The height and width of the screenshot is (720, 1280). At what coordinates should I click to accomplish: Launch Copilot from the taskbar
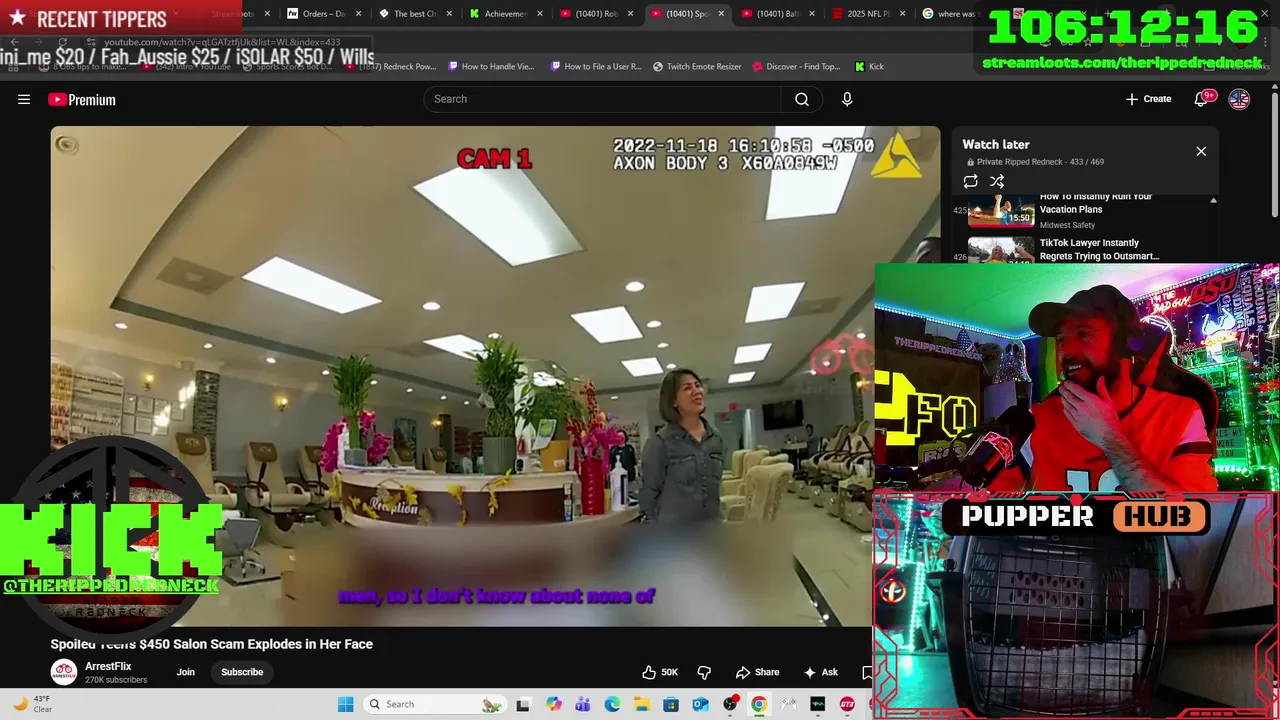click(554, 704)
